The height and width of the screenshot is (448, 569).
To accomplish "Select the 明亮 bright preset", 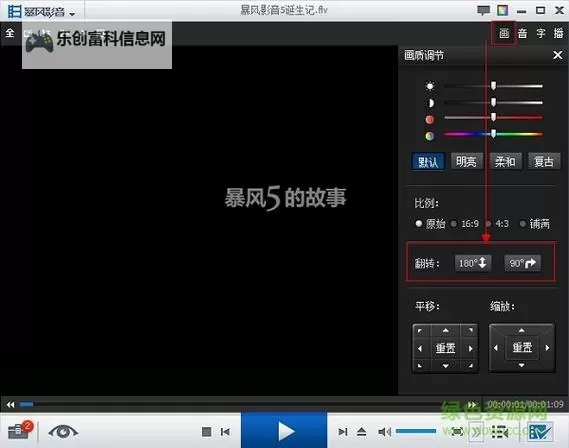I will click(x=467, y=161).
